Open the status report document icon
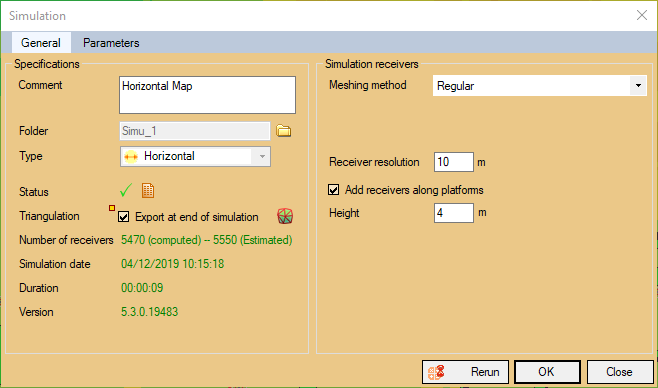Image resolution: width=658 pixels, height=388 pixels. point(148,191)
